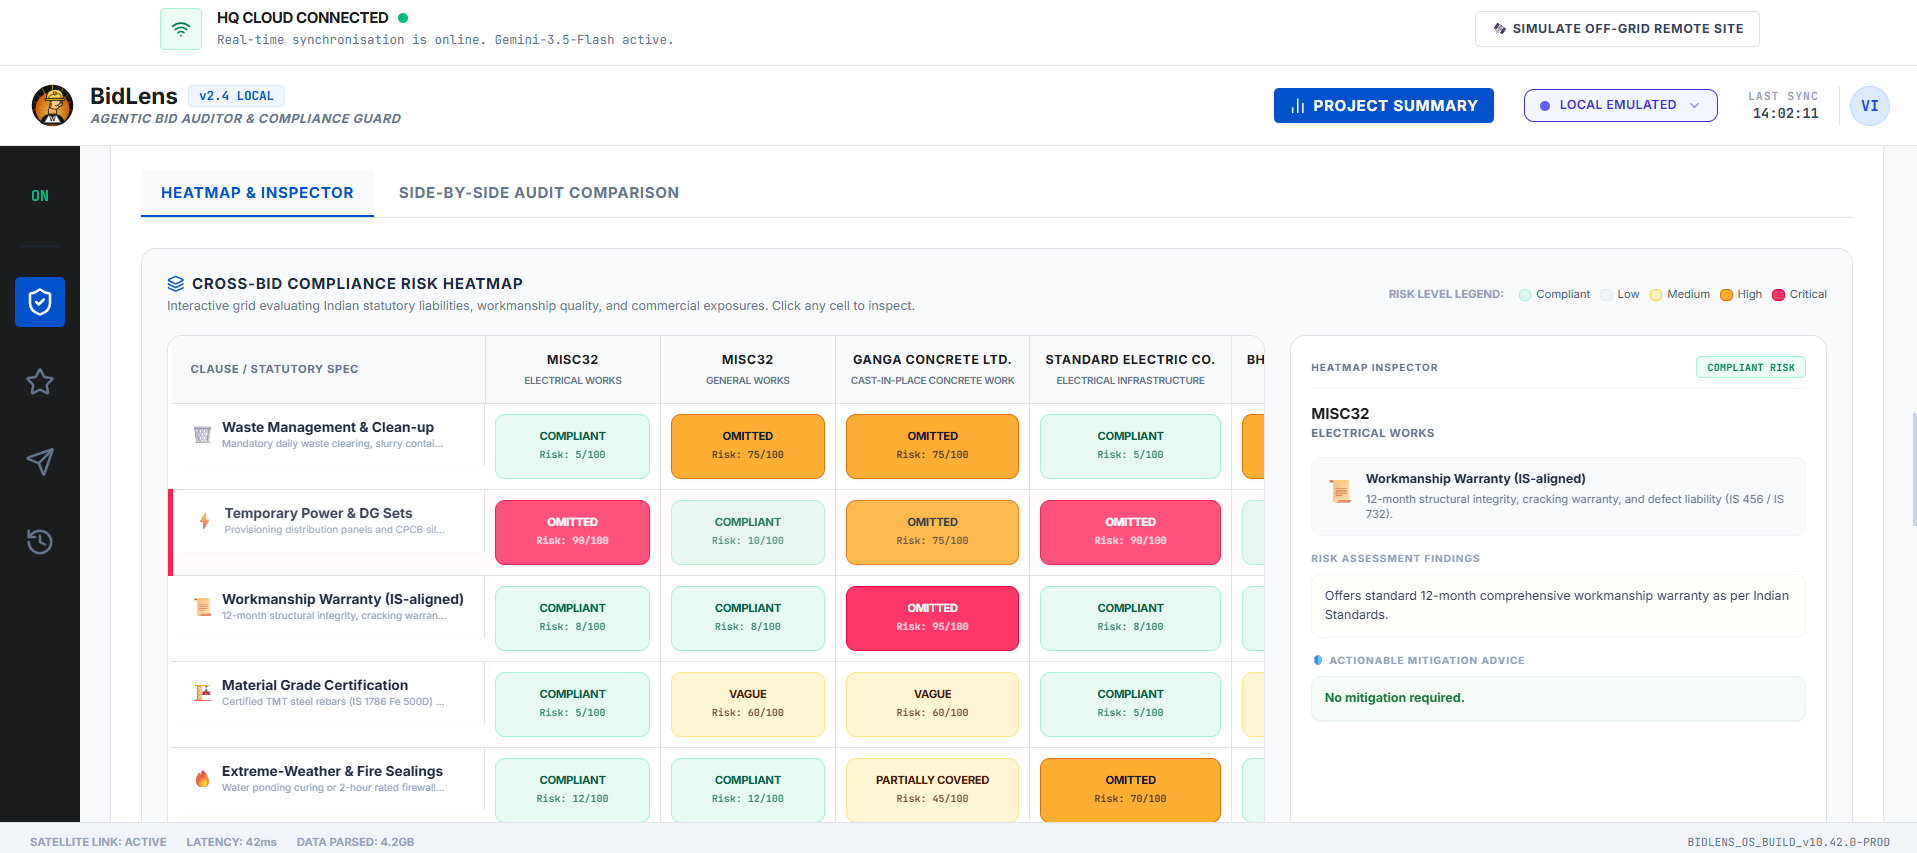Toggle Simulate Off-Grid Remote Site mode
Viewport: 1917px width, 853px height.
(1617, 29)
